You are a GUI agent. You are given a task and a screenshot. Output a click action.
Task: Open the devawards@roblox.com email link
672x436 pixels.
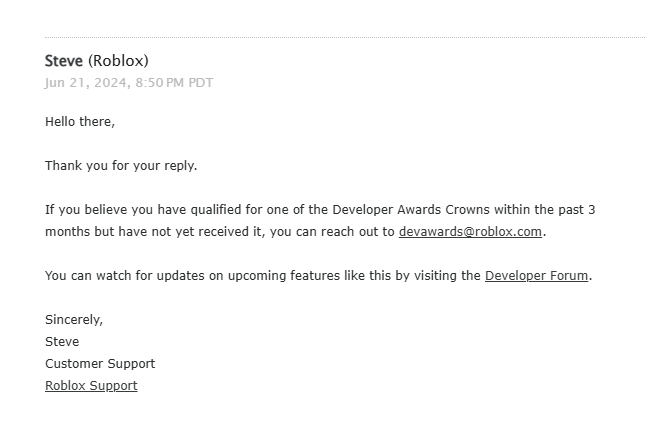pyautogui.click(x=470, y=232)
